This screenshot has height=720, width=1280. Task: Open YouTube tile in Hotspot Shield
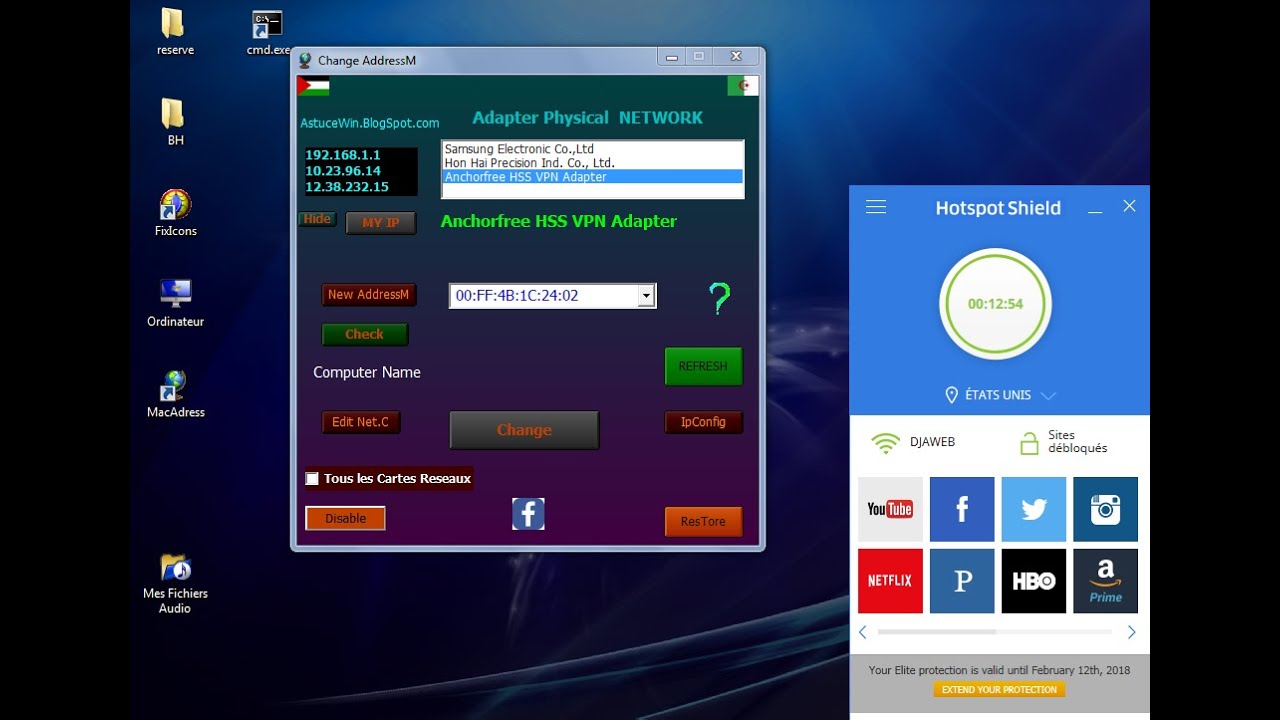click(x=890, y=509)
